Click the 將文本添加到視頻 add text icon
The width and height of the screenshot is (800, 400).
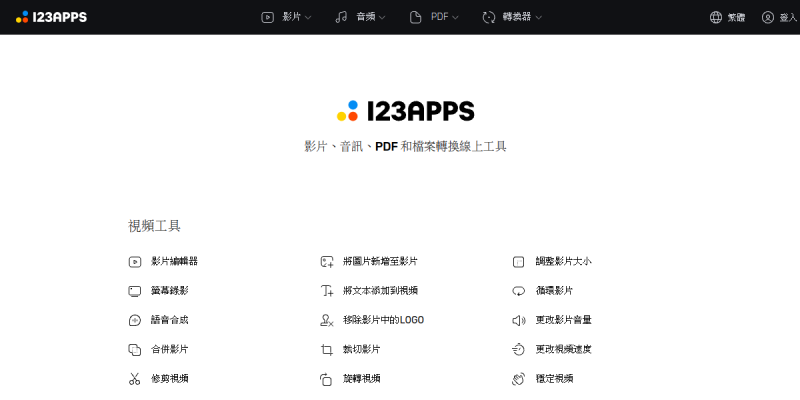327,291
